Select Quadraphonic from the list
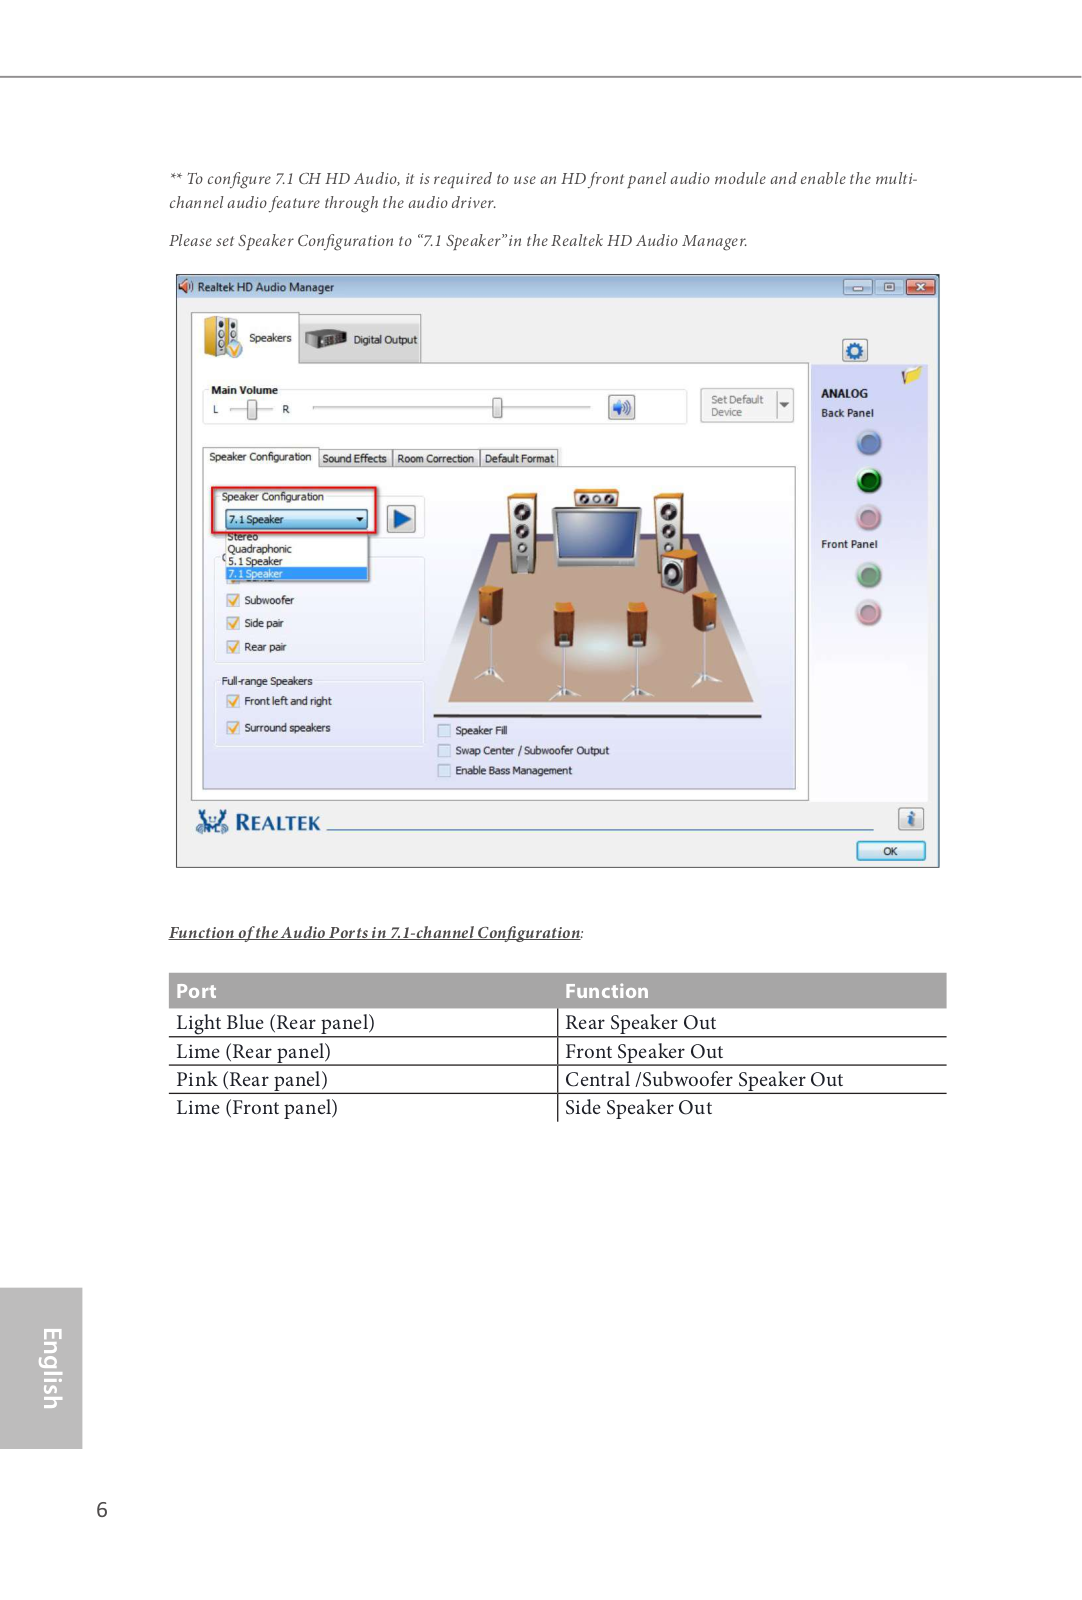 tap(297, 549)
